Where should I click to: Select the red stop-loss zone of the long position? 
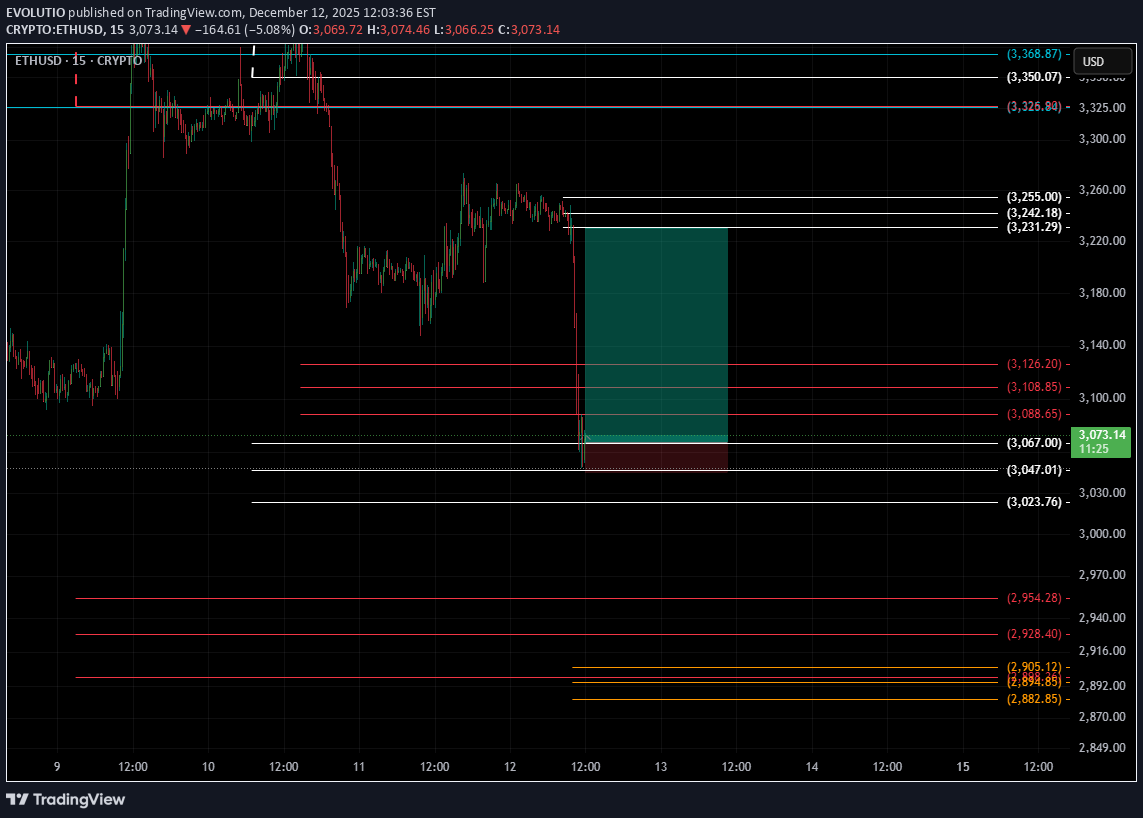pyautogui.click(x=656, y=456)
